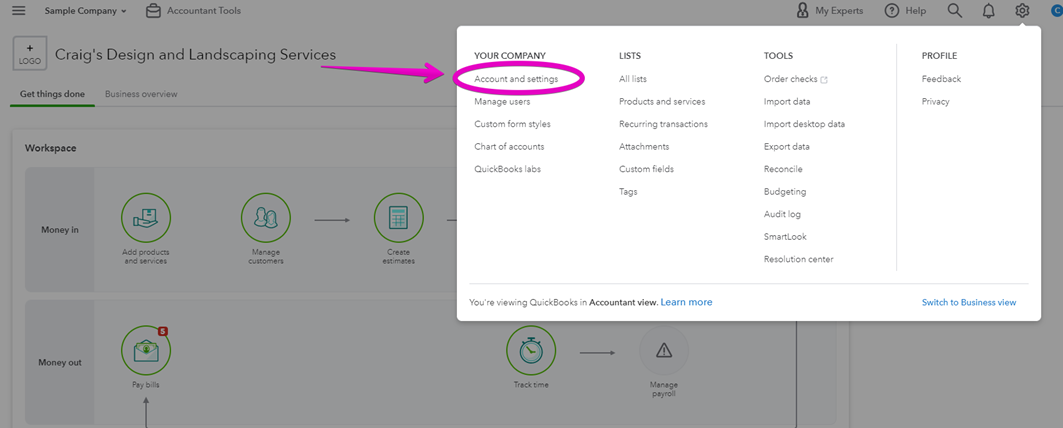Select Order checks tool
Viewport: 1063px width, 428px height.
(x=790, y=79)
